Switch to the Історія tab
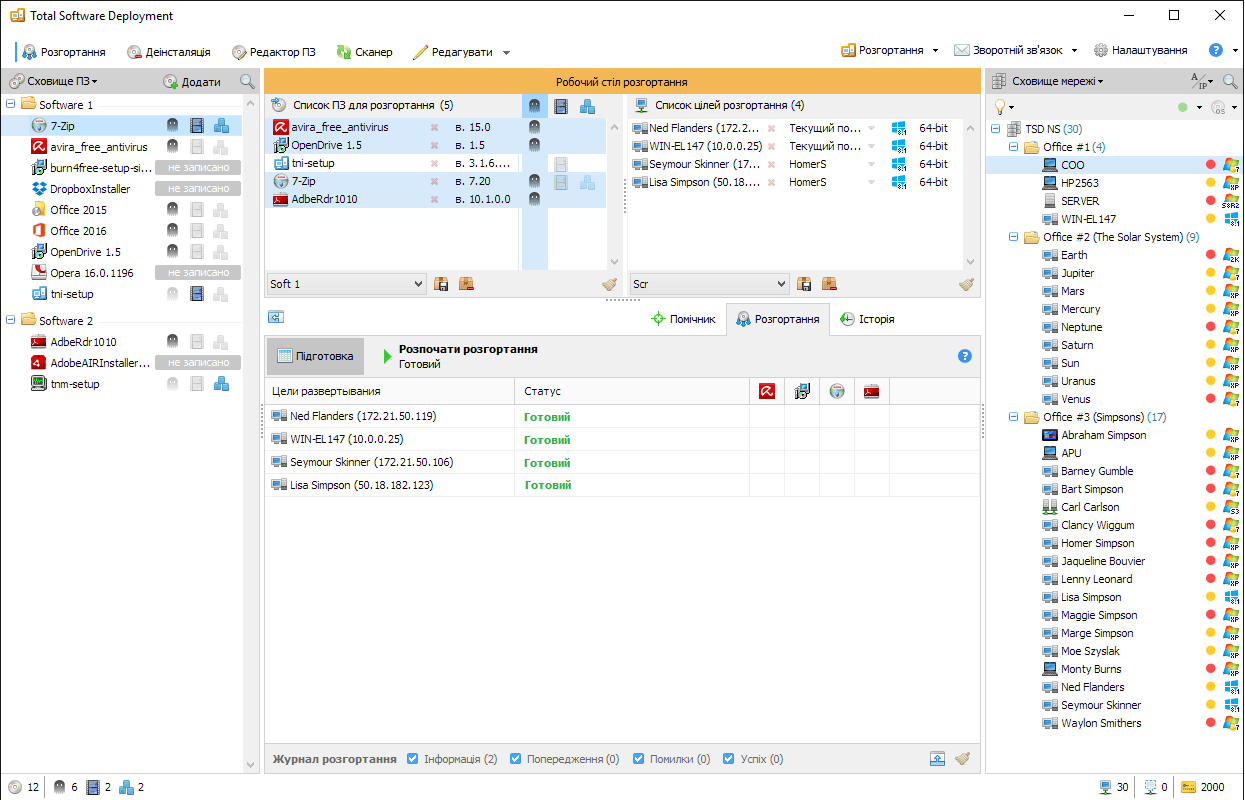This screenshot has width=1245, height=800. click(x=866, y=319)
